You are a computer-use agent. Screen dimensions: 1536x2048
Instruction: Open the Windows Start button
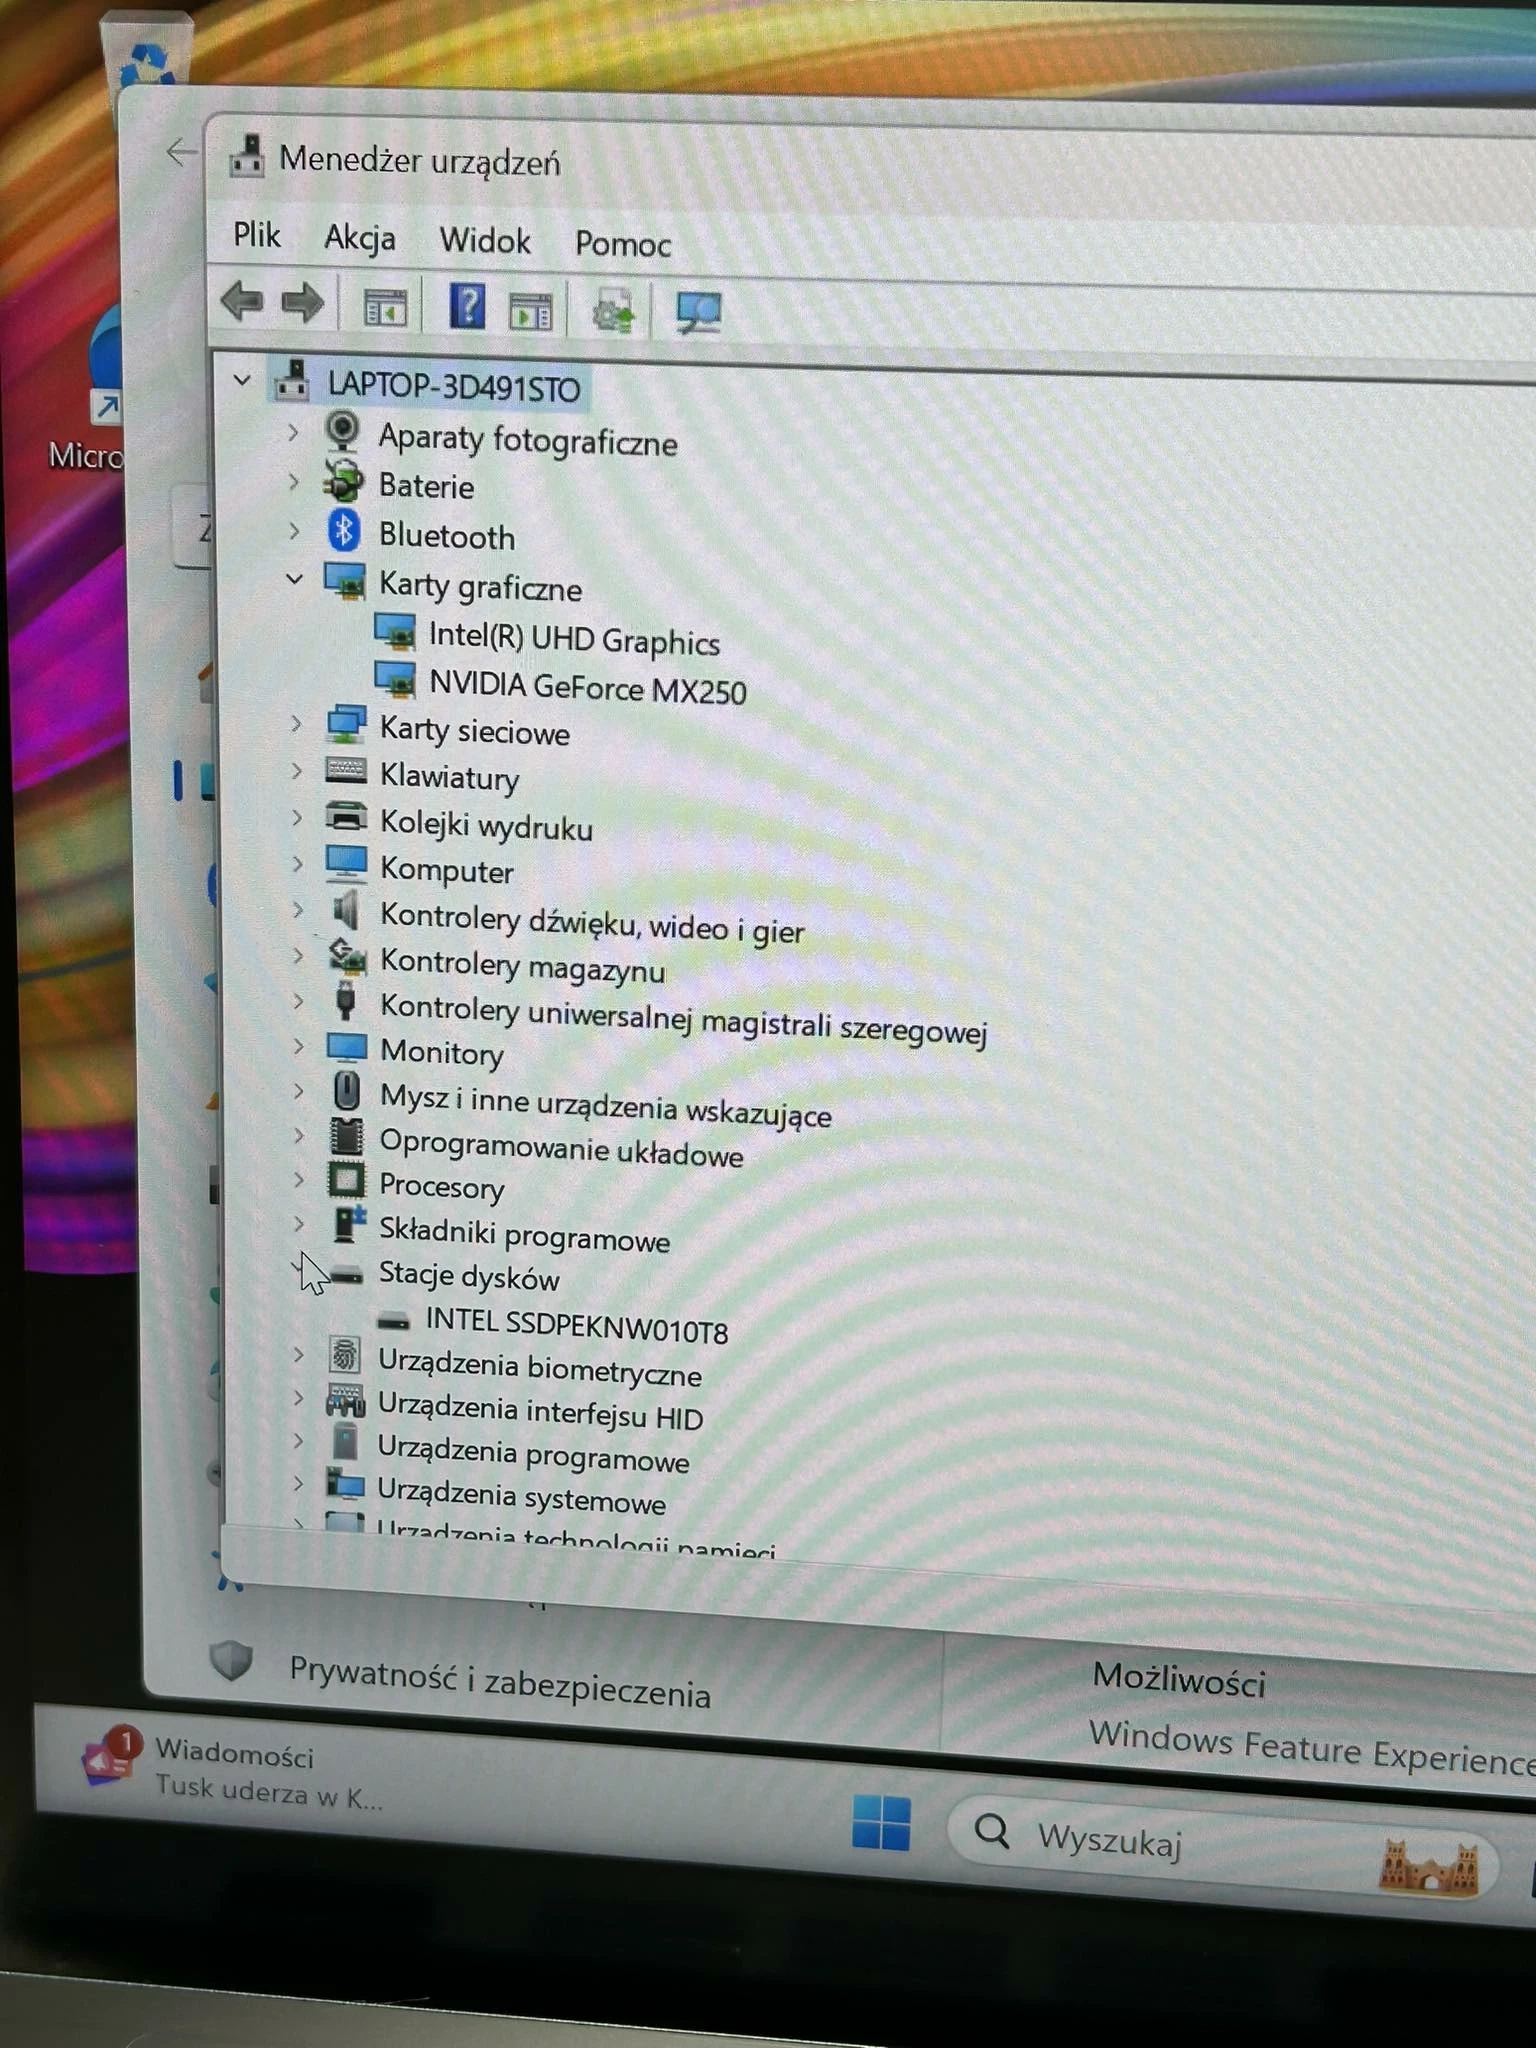[x=881, y=1824]
